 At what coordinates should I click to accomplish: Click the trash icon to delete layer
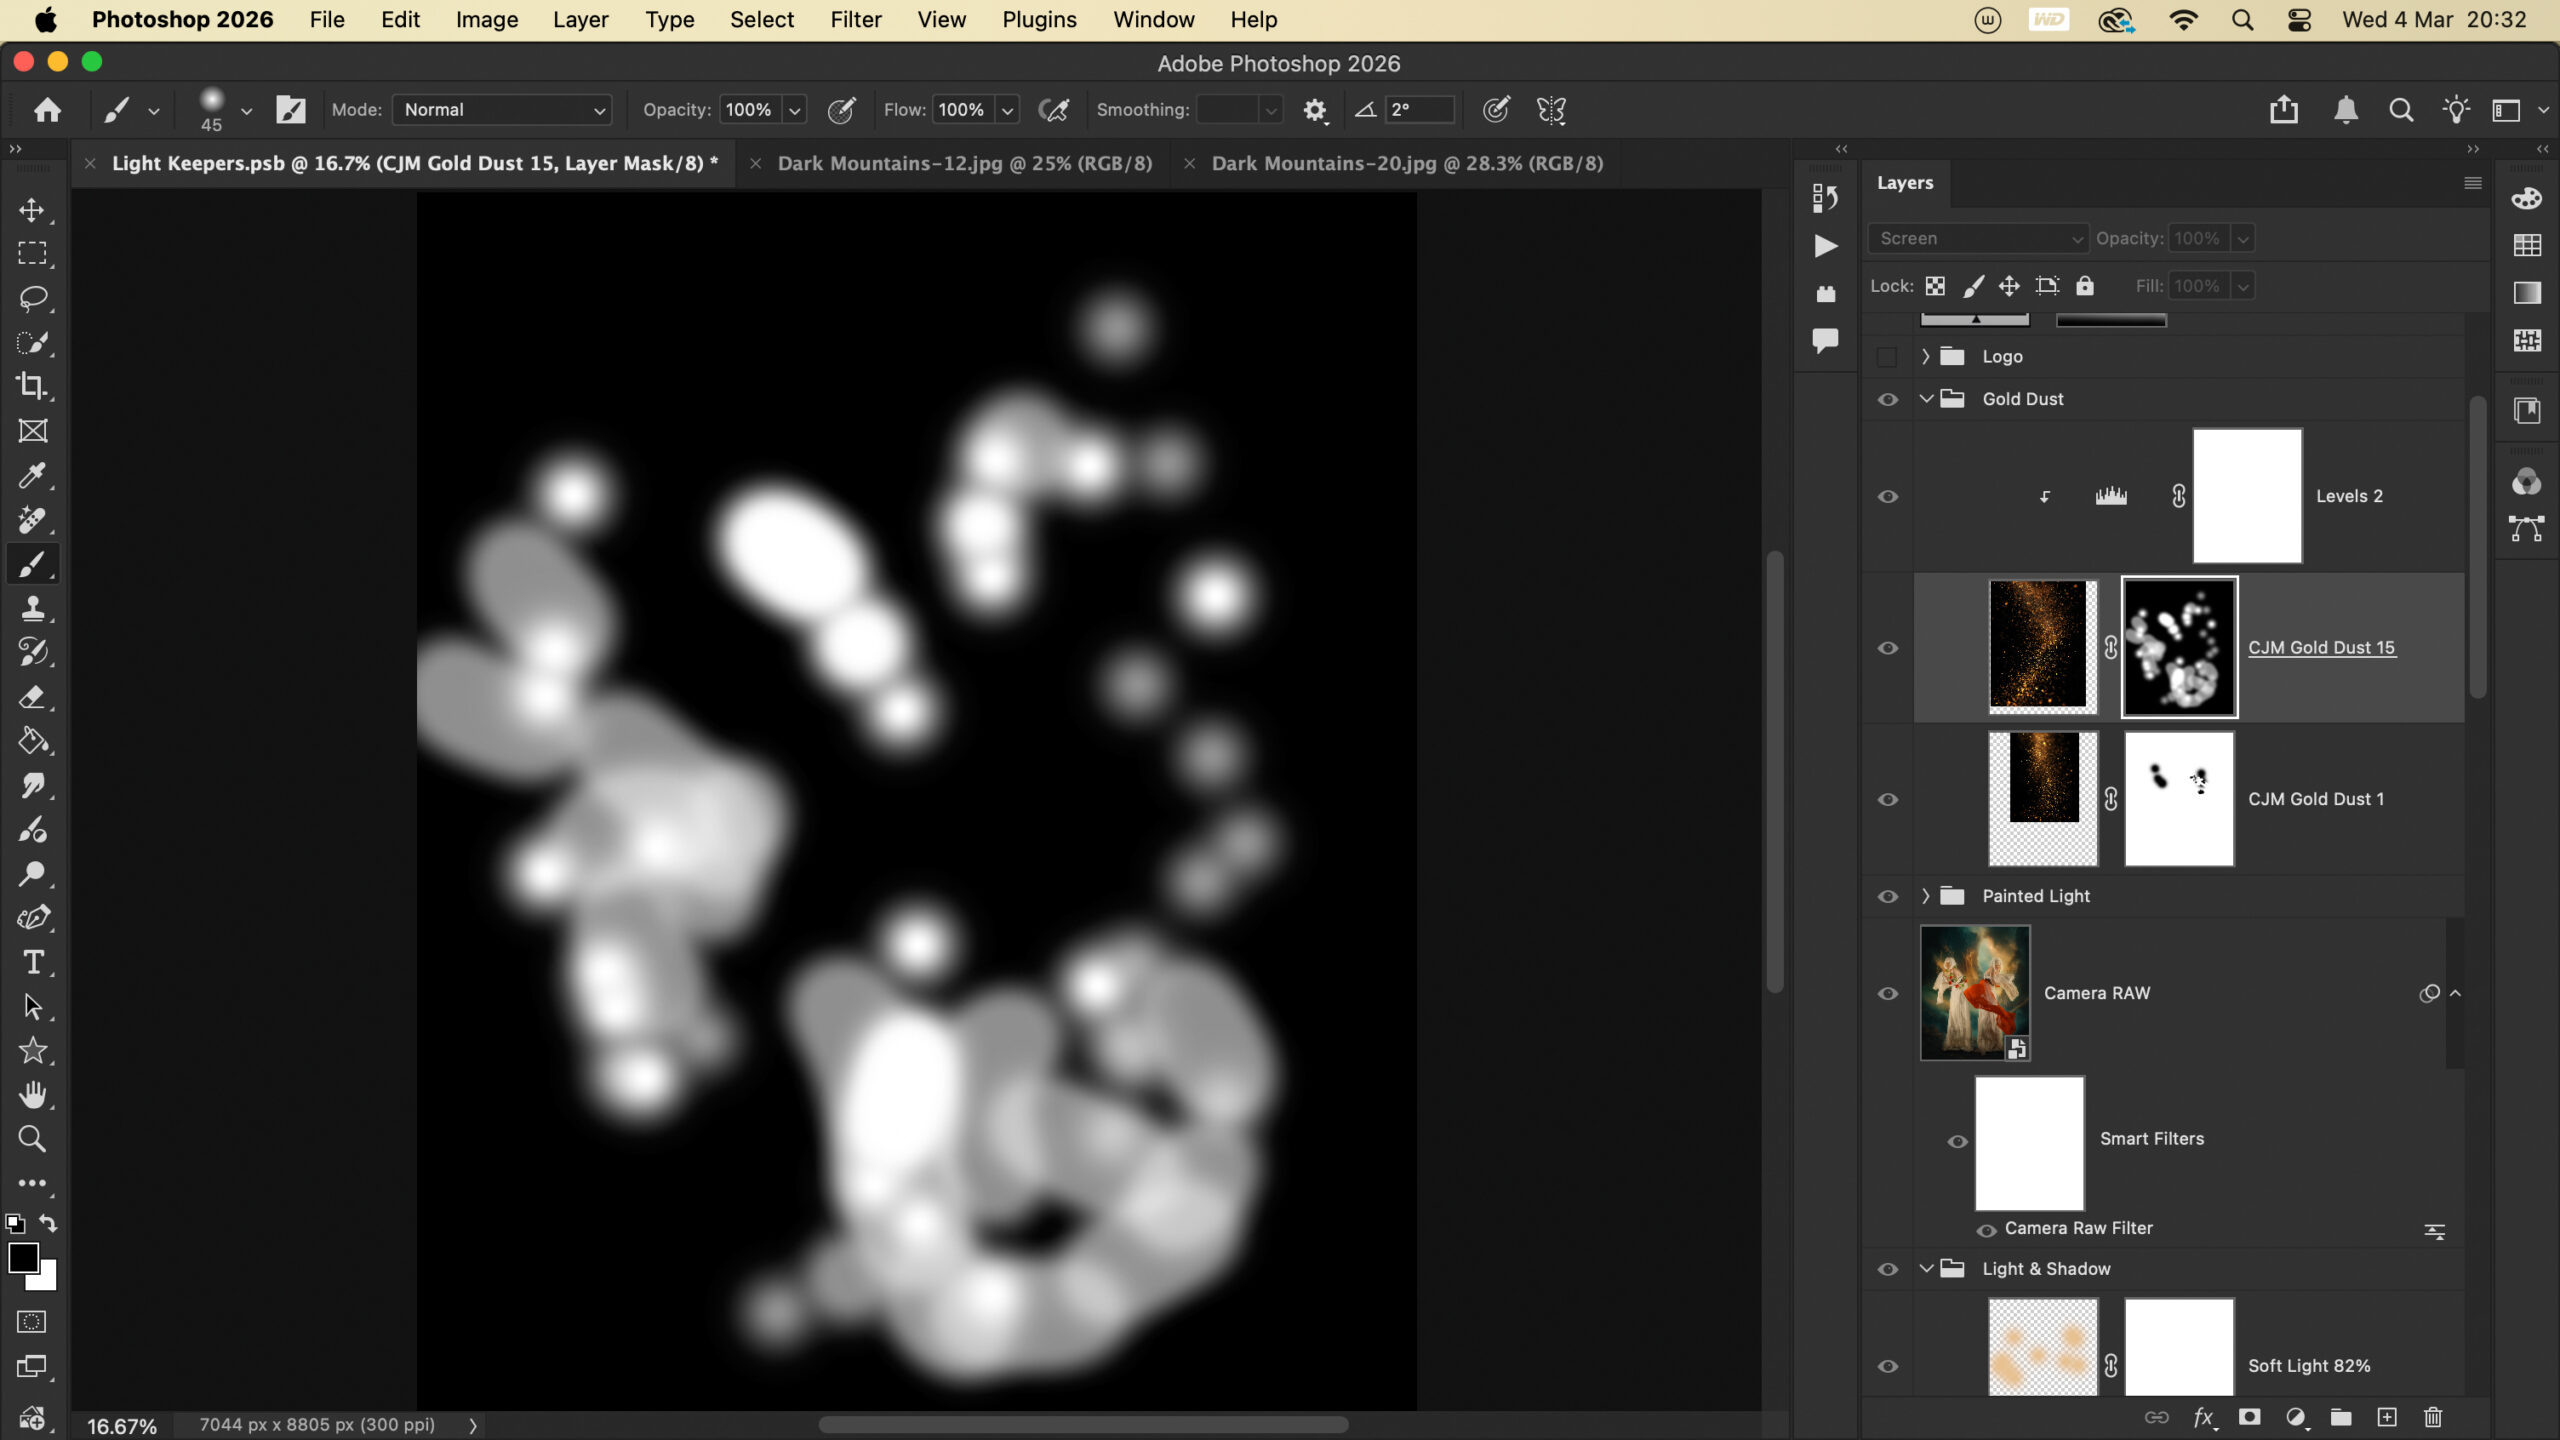click(x=2433, y=1417)
